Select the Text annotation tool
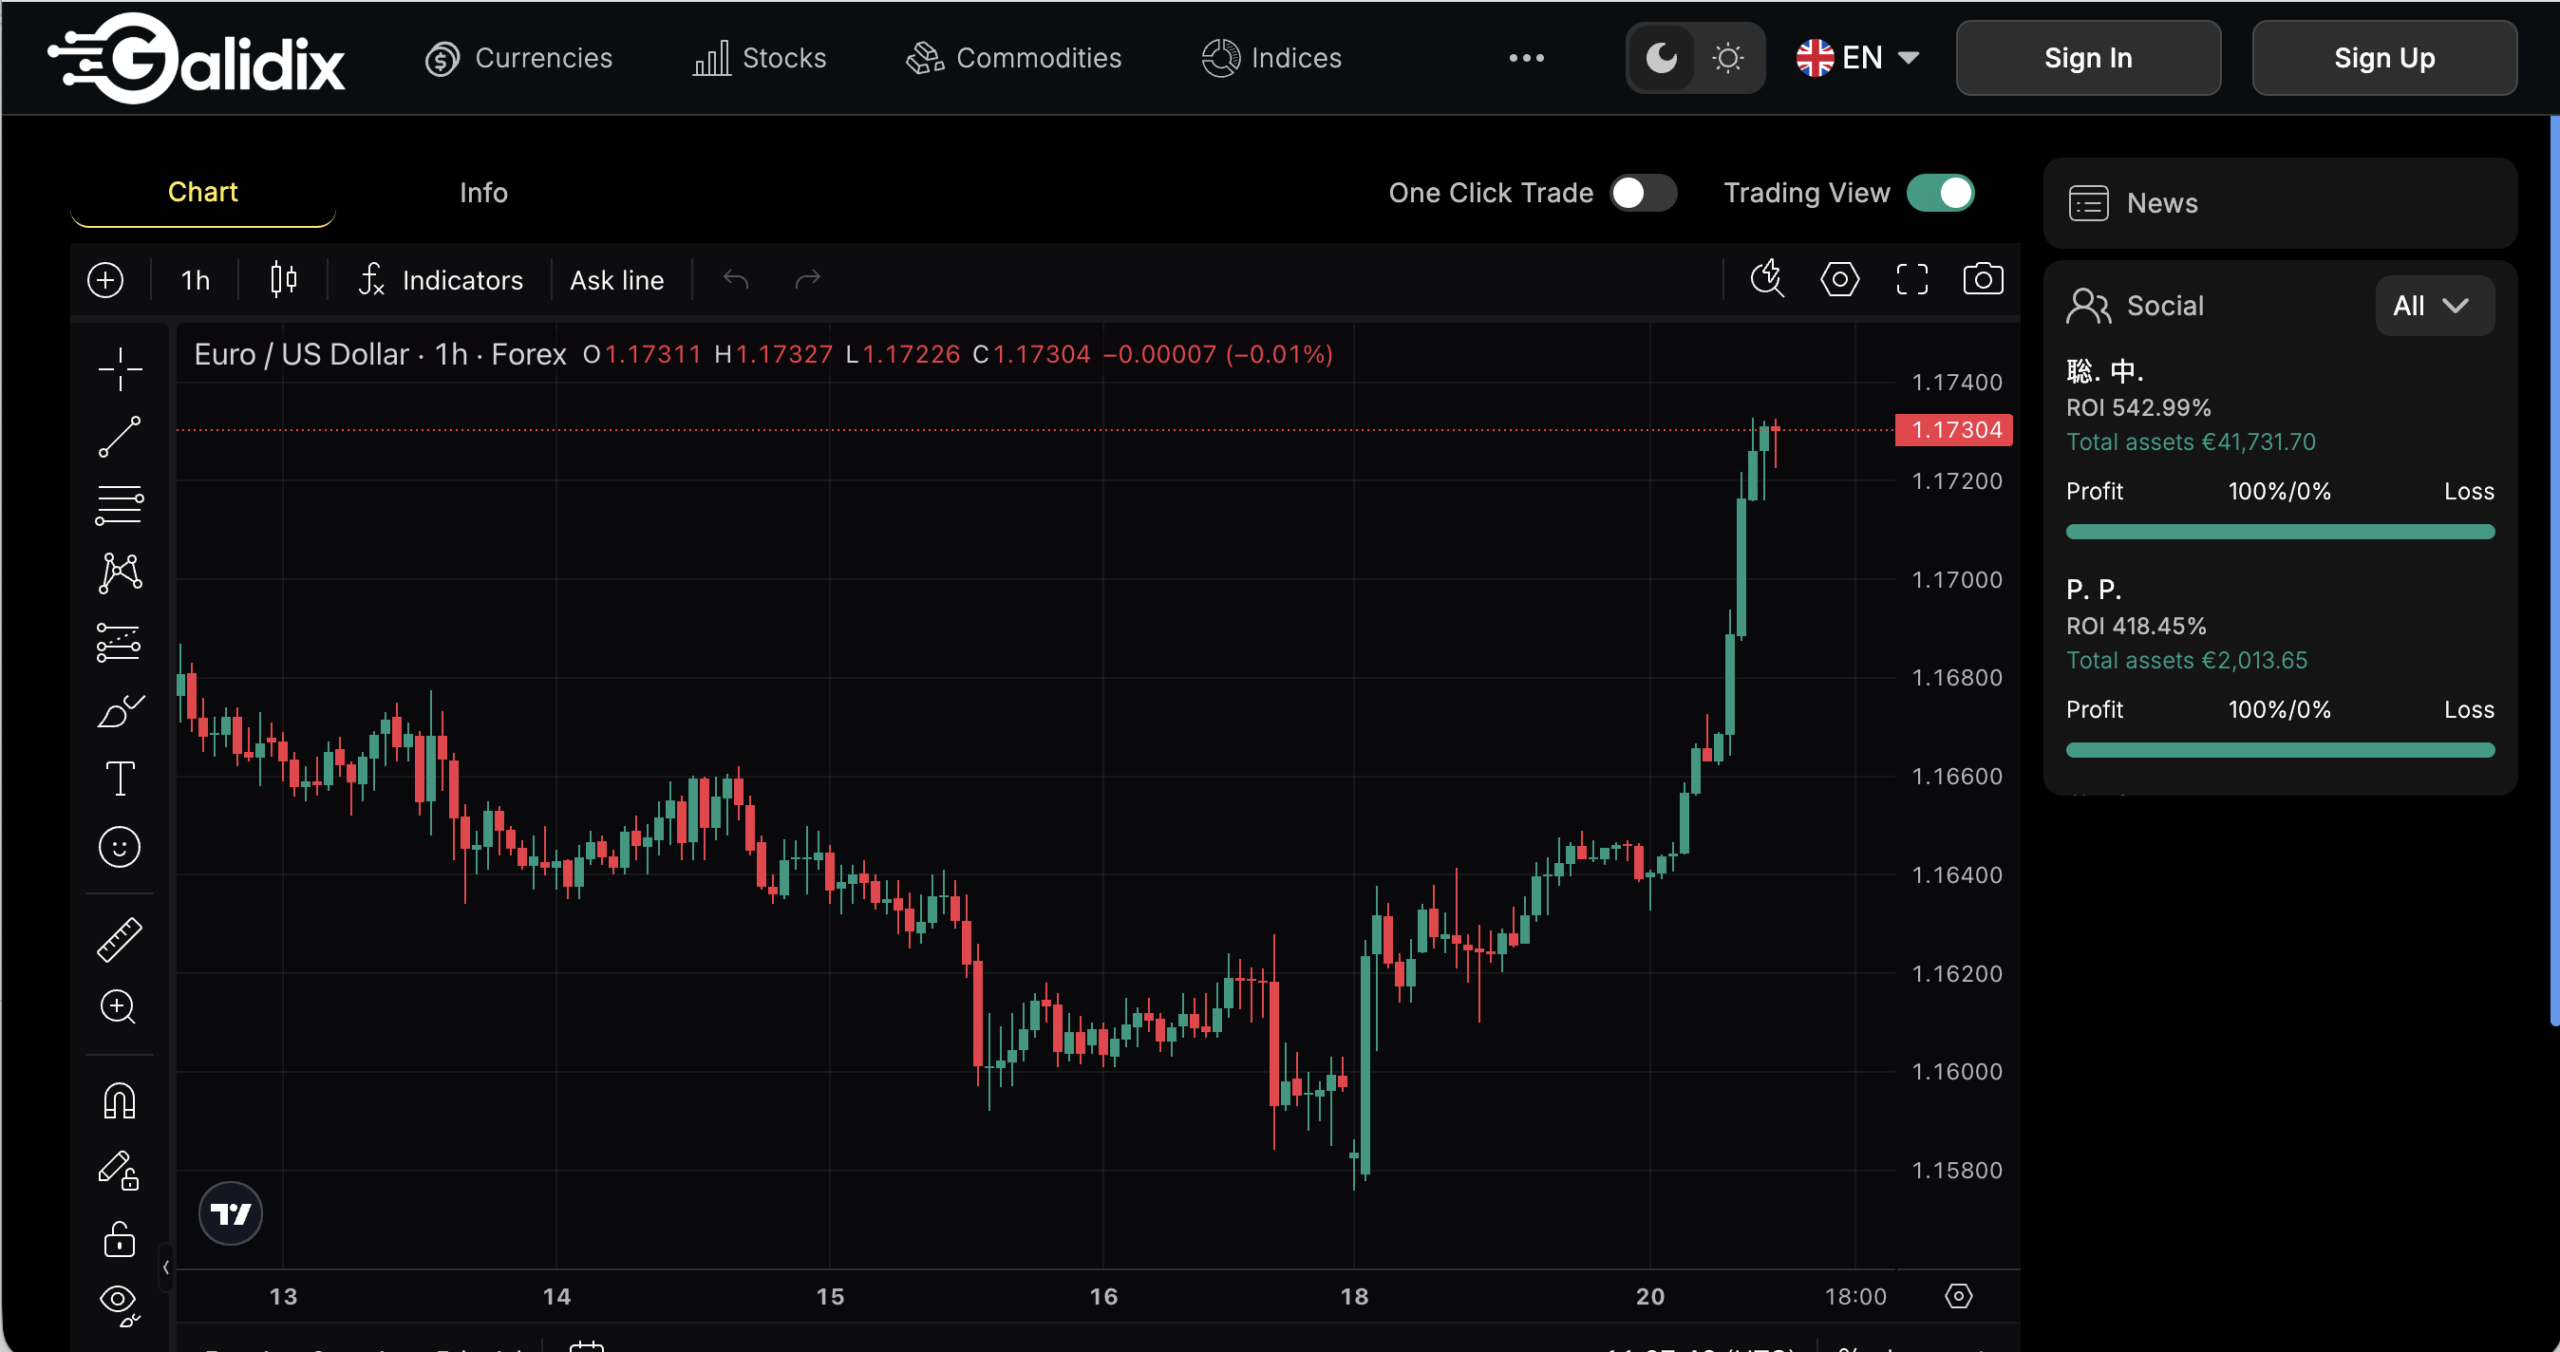This screenshot has width=2560, height=1352. pyautogui.click(x=119, y=778)
